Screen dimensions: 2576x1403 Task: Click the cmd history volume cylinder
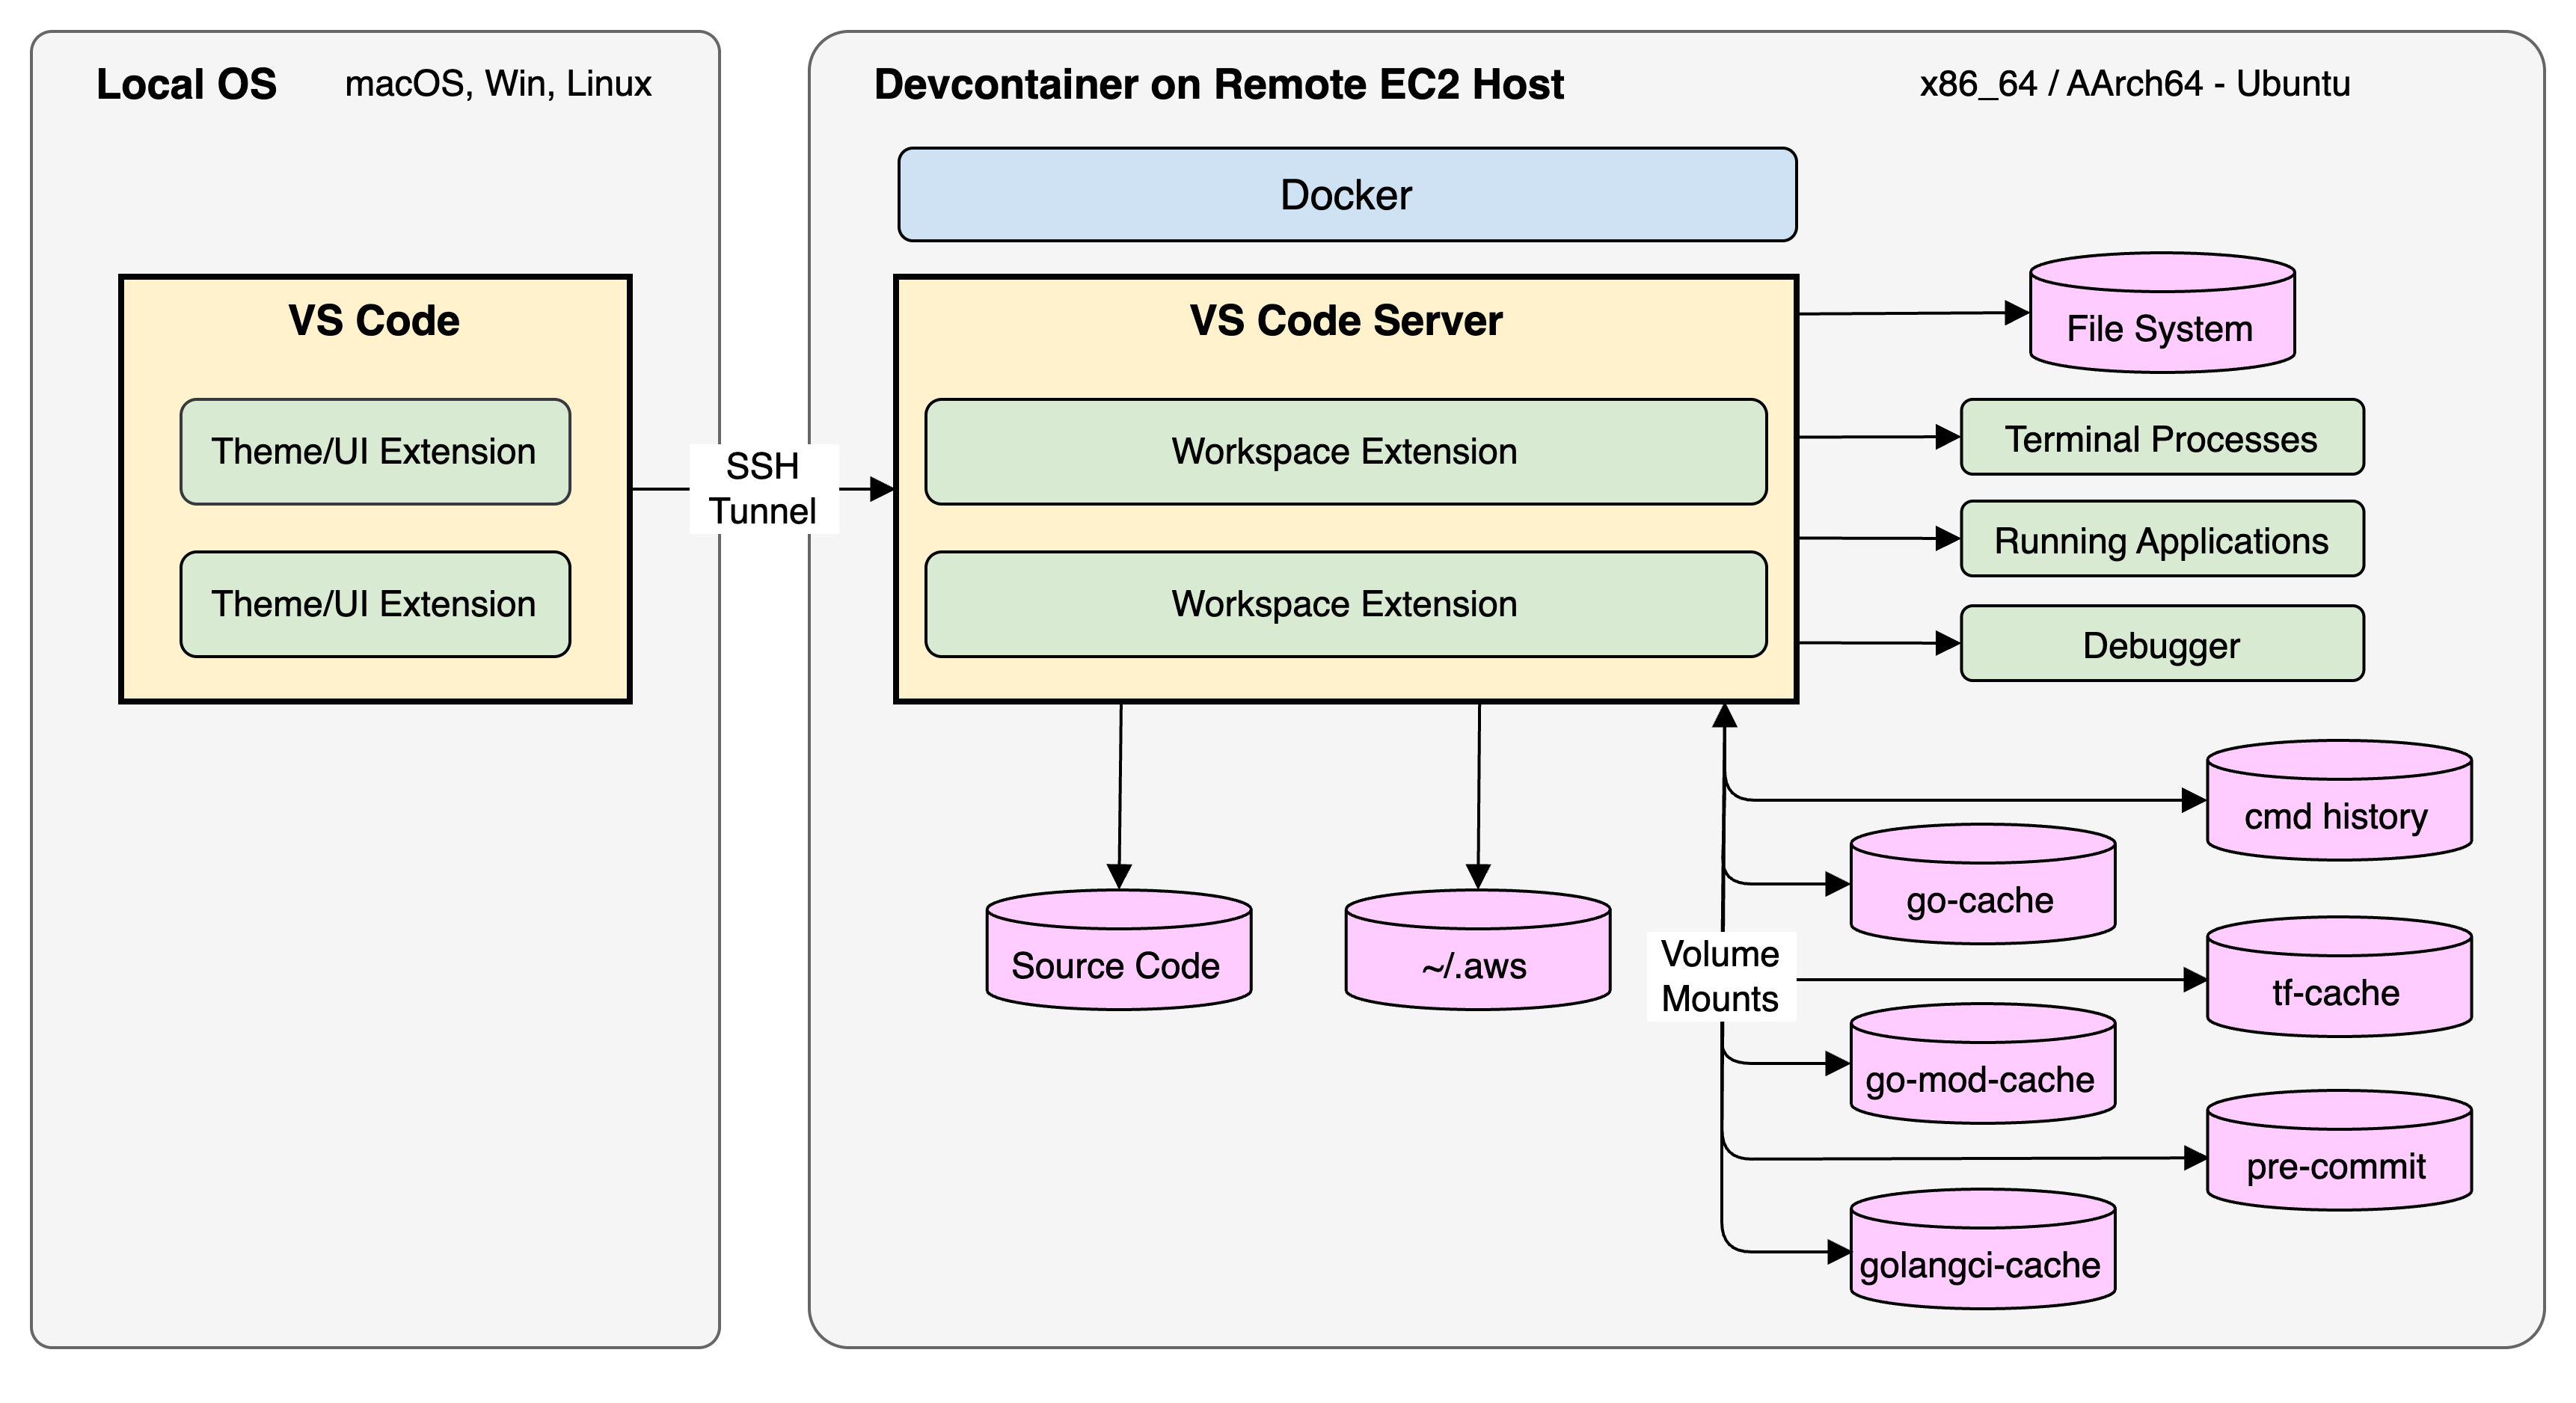[2339, 800]
